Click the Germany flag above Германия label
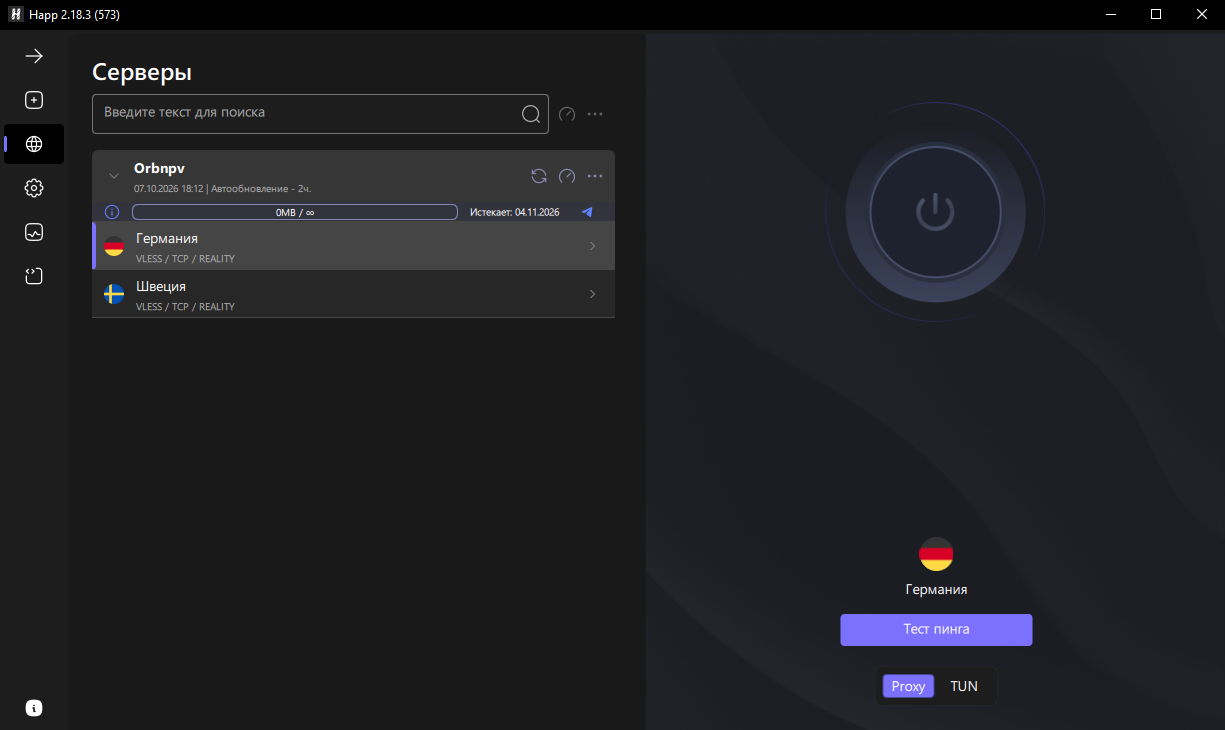1225x730 pixels. pyautogui.click(x=936, y=554)
